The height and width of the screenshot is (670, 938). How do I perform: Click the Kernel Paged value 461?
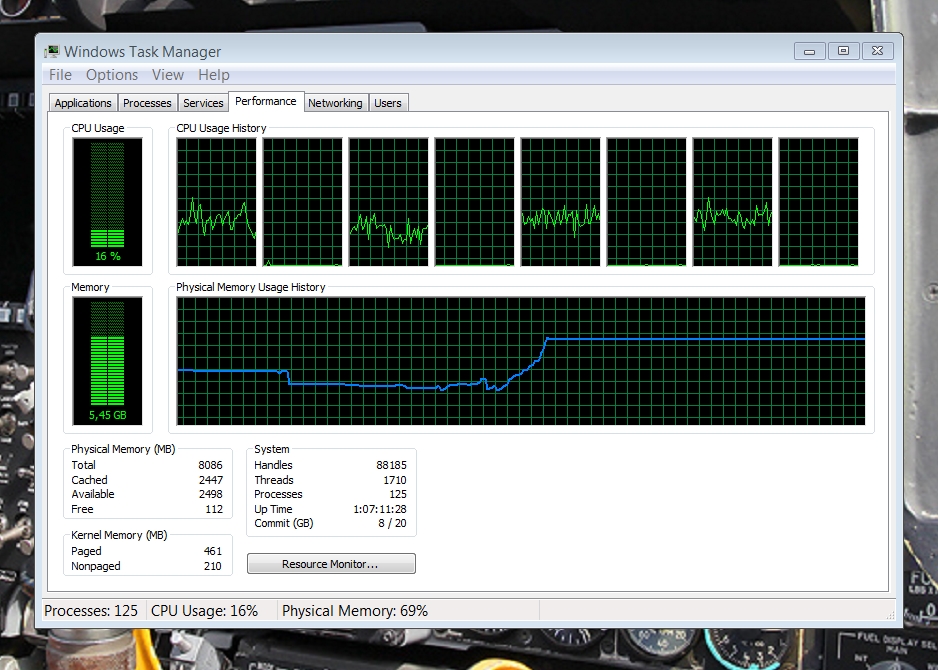pos(213,551)
